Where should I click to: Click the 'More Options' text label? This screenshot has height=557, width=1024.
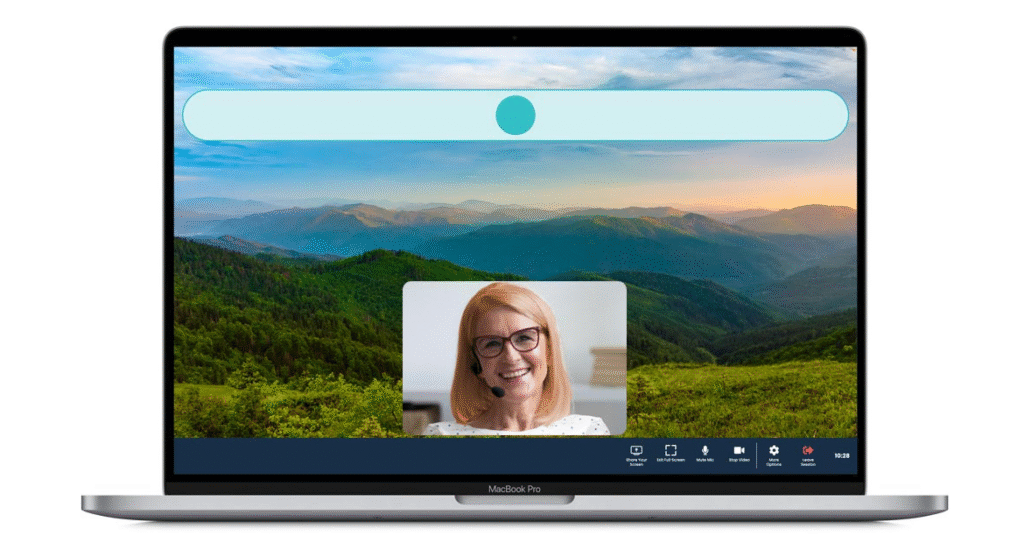tap(773, 462)
